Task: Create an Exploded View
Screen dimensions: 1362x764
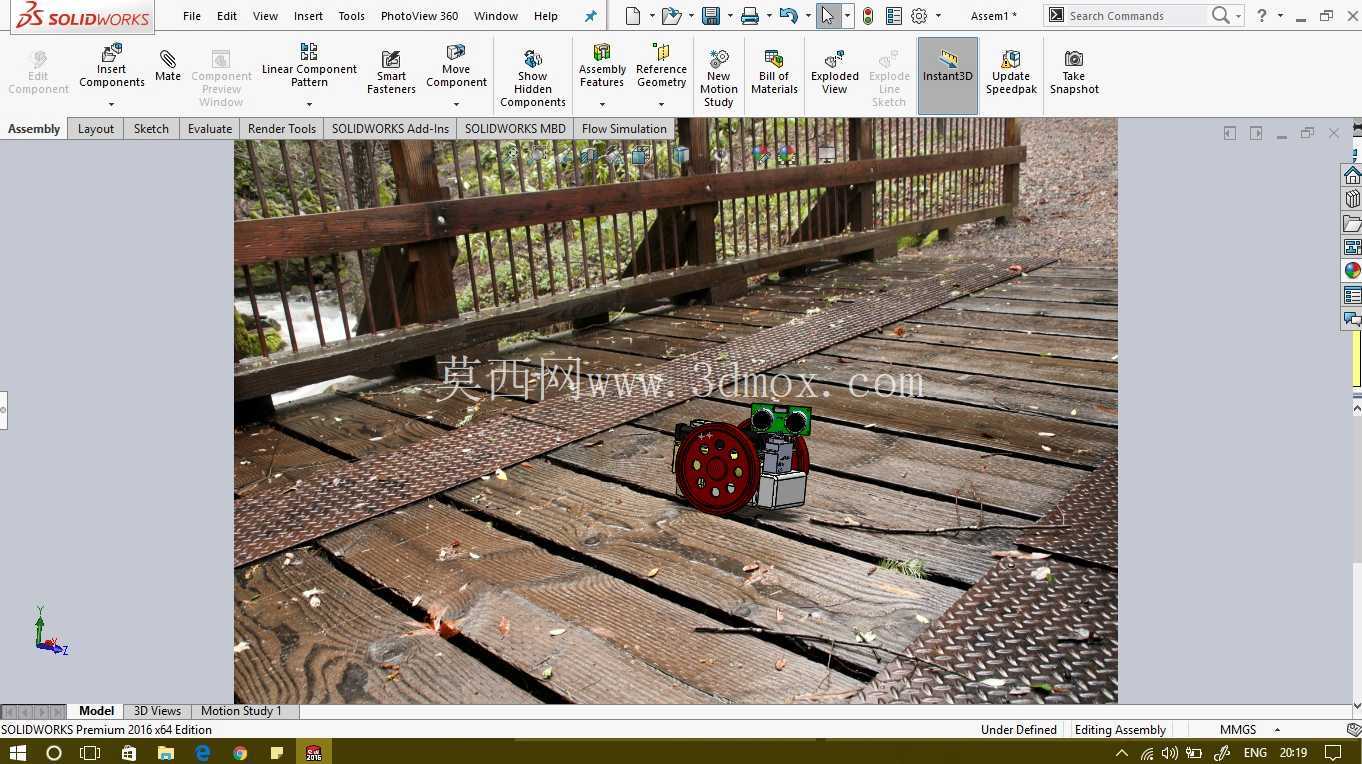Action: click(835, 72)
